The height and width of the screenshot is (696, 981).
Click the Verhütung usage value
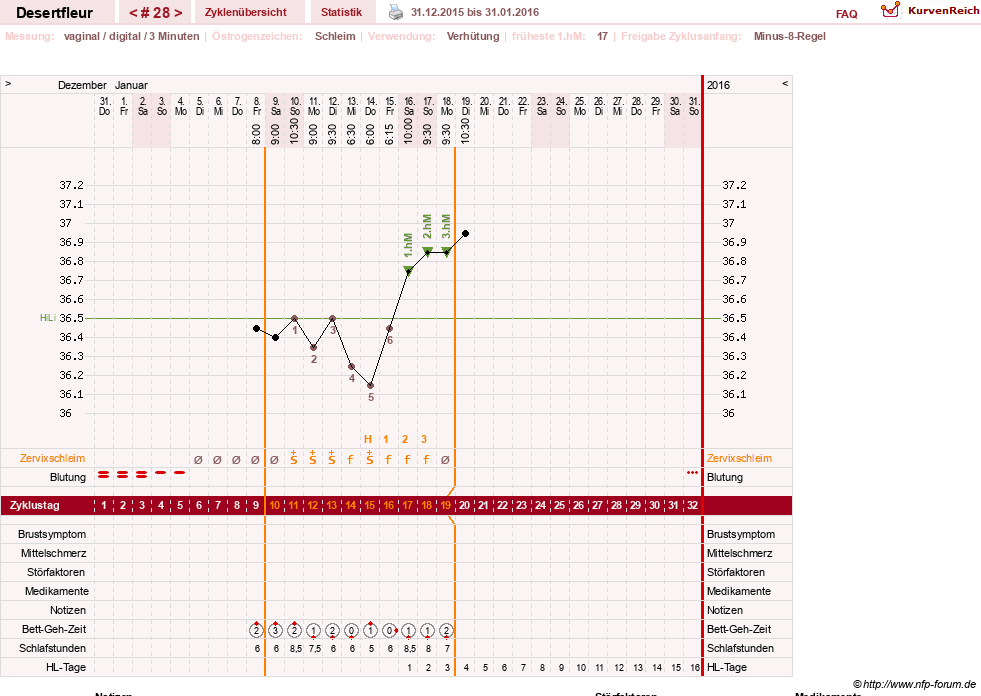point(473,36)
